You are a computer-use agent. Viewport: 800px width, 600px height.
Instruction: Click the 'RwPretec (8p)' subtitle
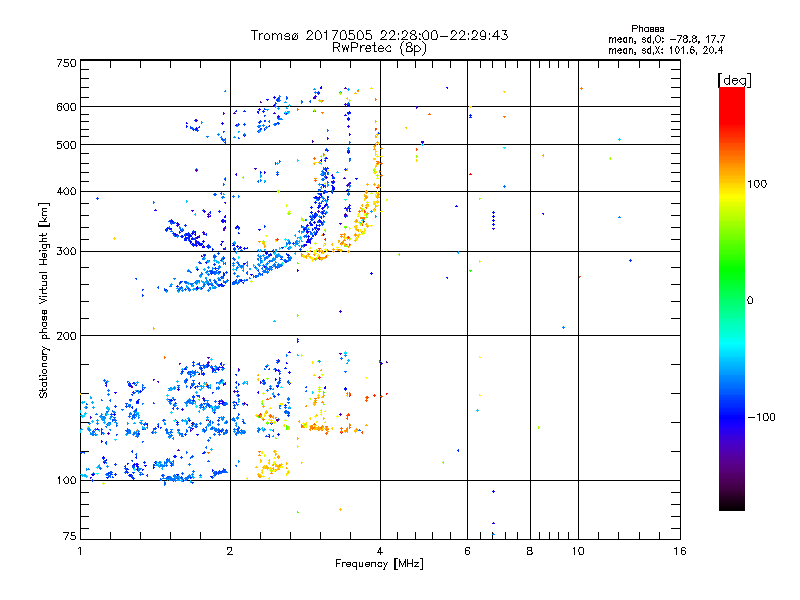[x=379, y=48]
